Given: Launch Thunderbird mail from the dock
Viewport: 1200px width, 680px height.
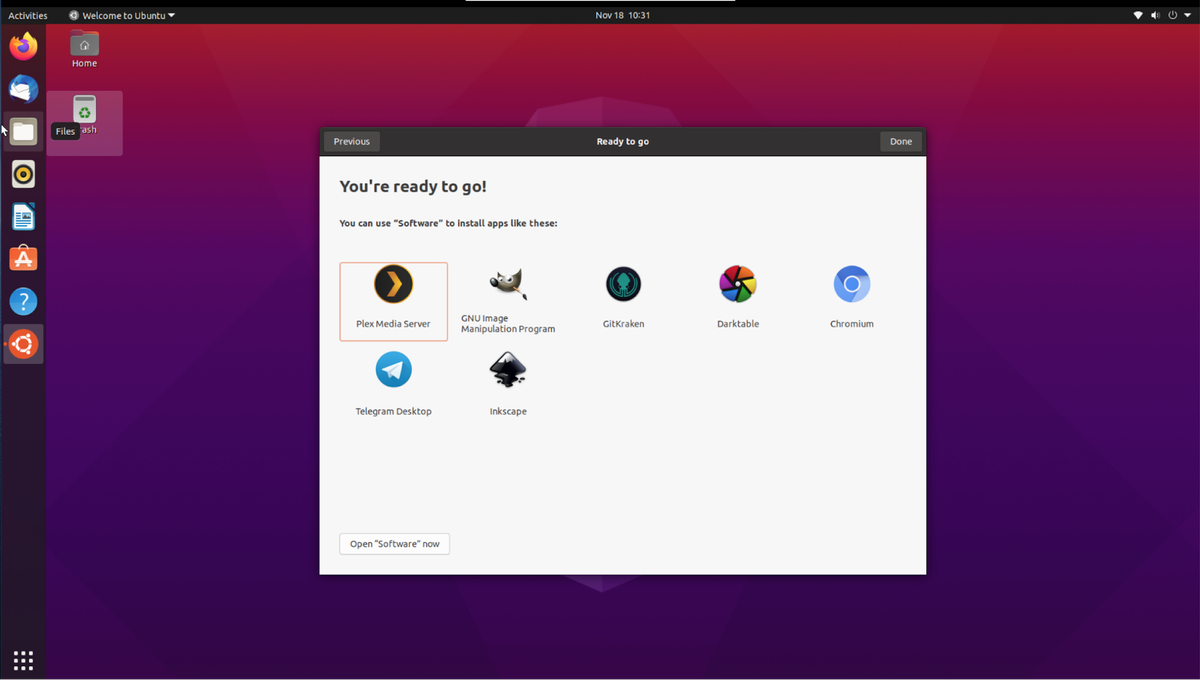Looking at the screenshot, I should [22, 88].
